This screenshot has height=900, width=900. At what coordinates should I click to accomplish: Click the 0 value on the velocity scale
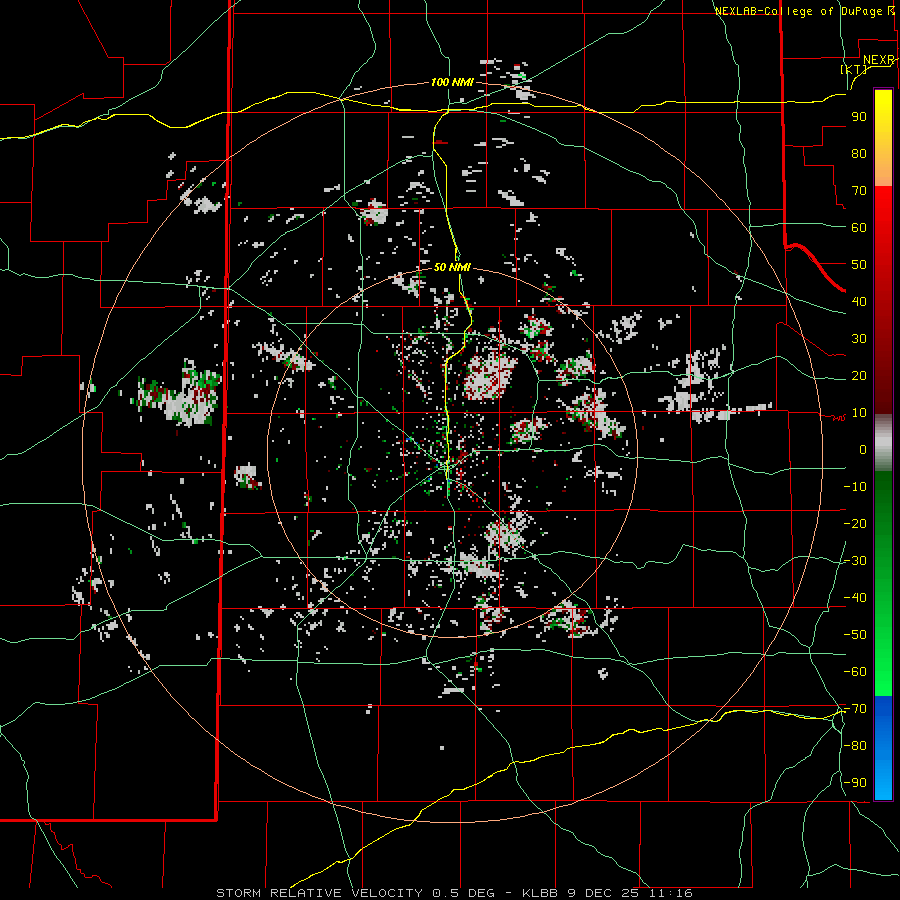coord(863,449)
